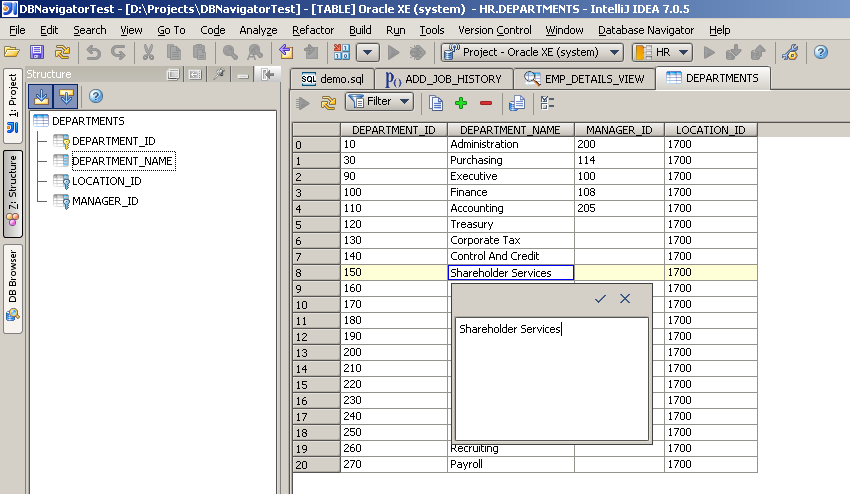Switch to the demo.sql tab
Viewport: 850px width, 494px height.
332,79
